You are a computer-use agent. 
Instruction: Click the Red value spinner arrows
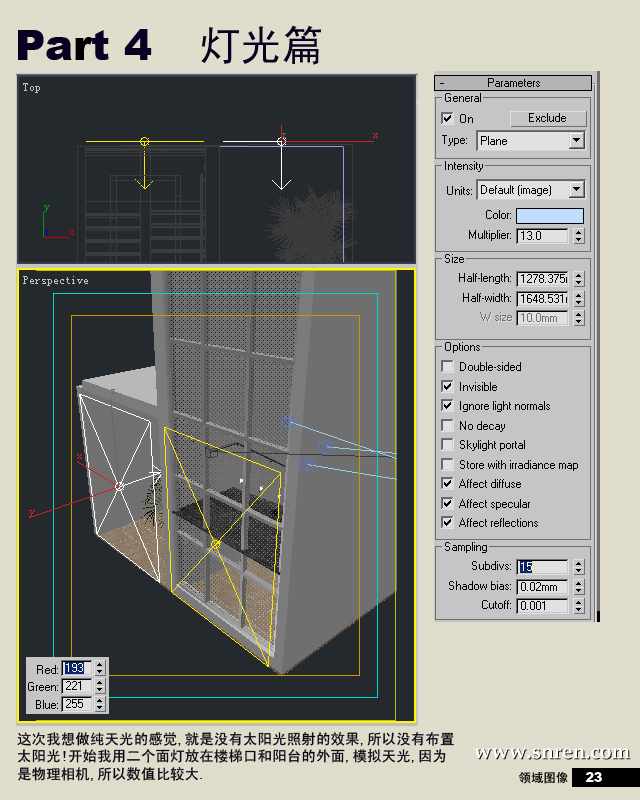(x=99, y=668)
